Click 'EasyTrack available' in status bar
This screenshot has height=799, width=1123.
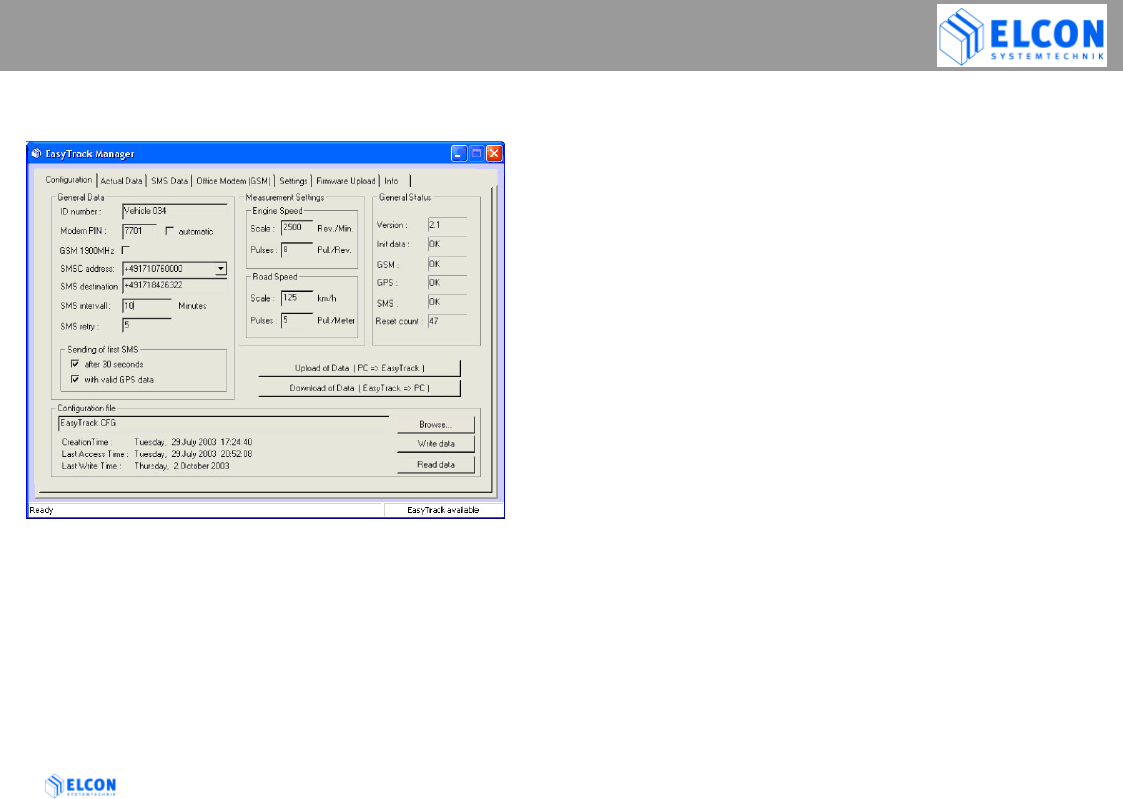(443, 510)
